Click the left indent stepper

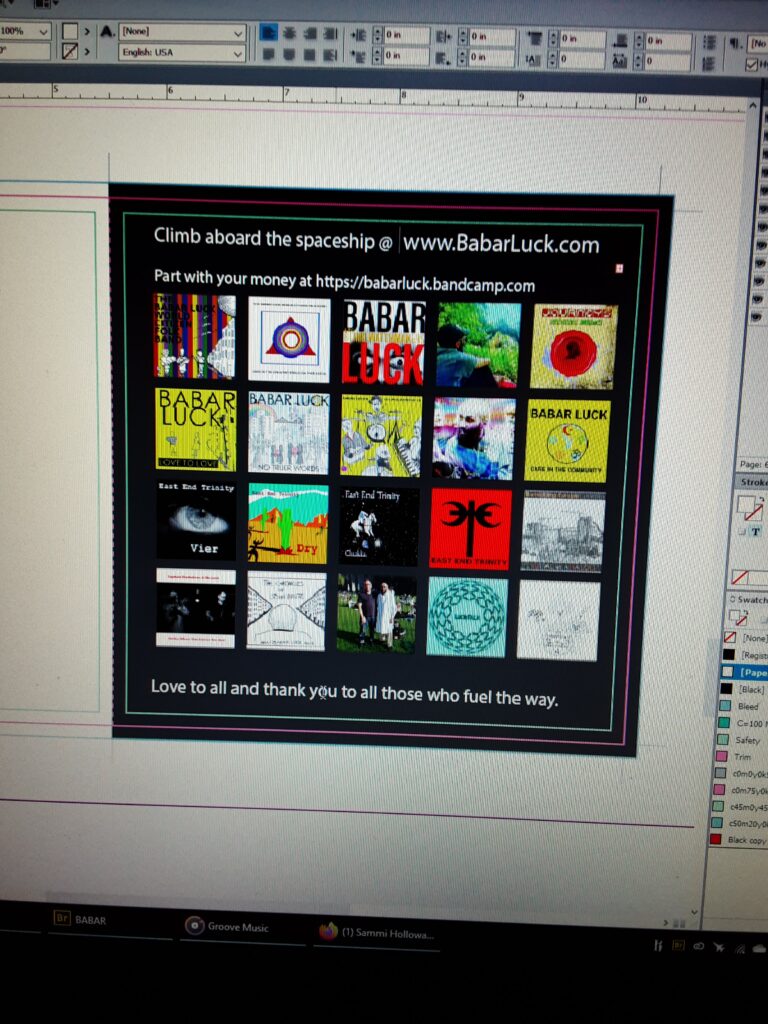pos(377,34)
